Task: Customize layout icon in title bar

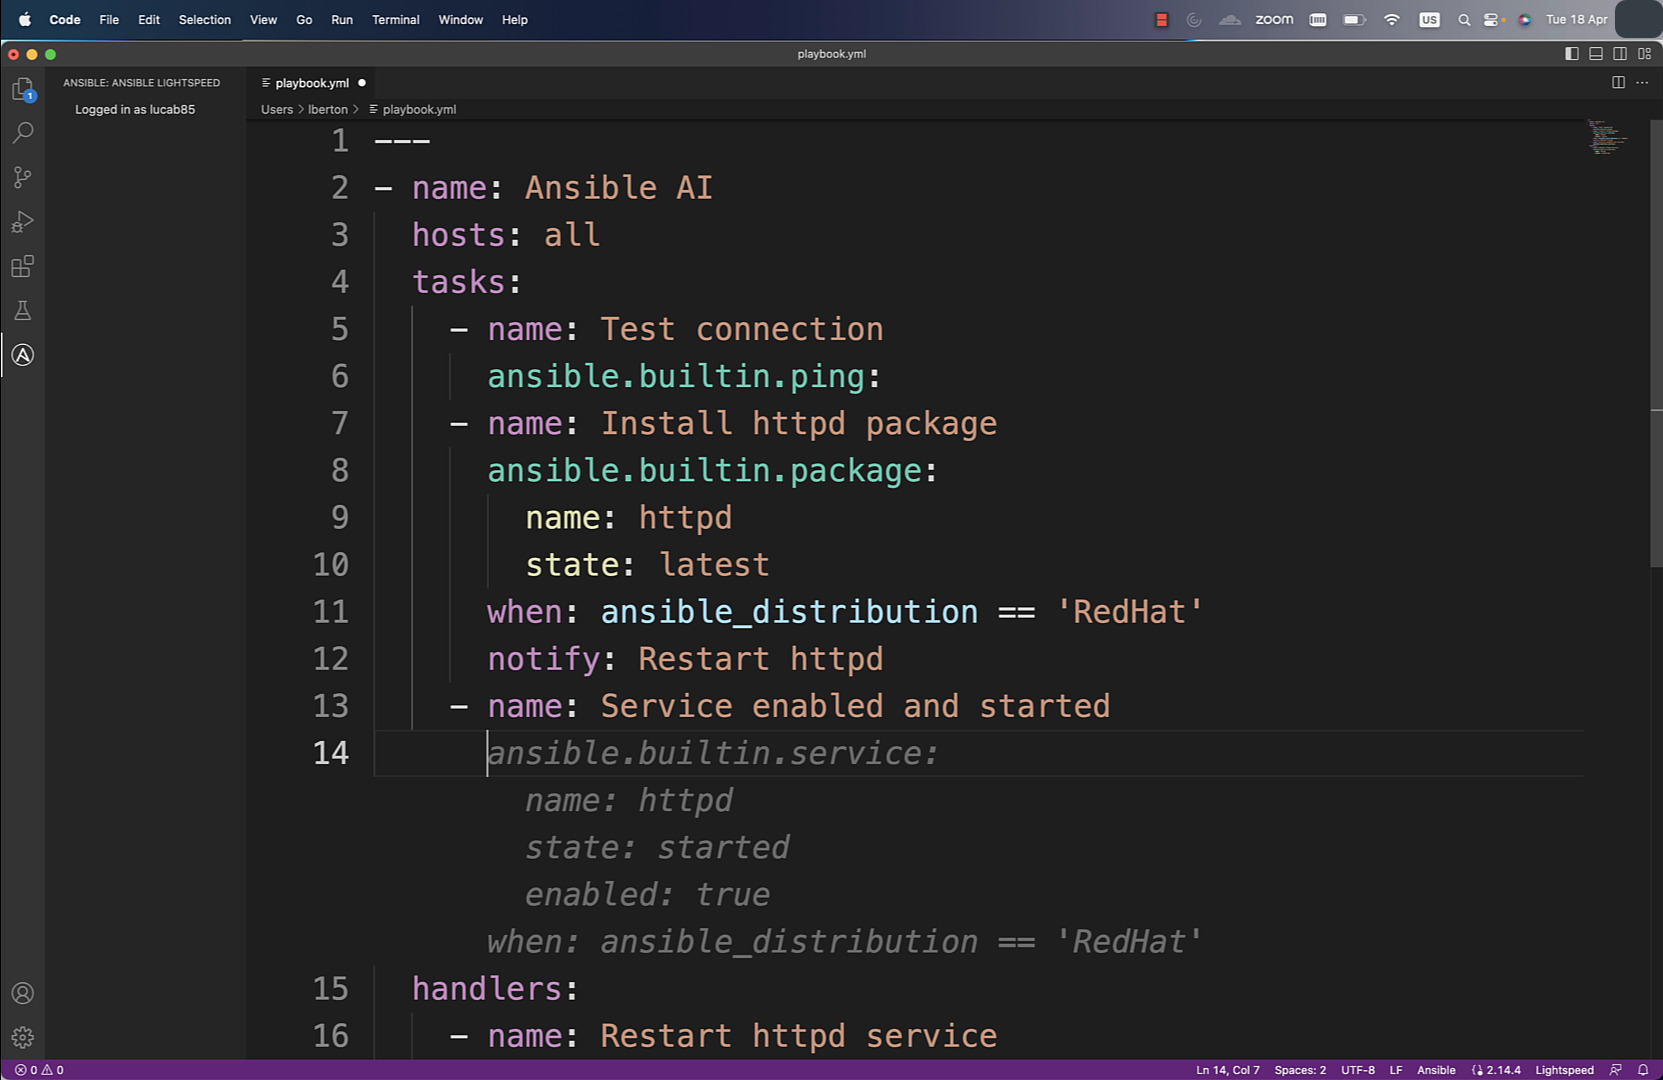Action: pyautogui.click(x=1644, y=54)
